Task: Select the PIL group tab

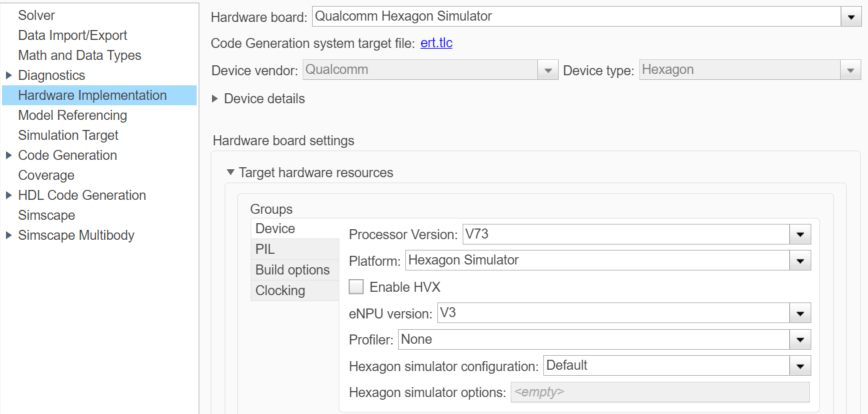Action: click(265, 249)
